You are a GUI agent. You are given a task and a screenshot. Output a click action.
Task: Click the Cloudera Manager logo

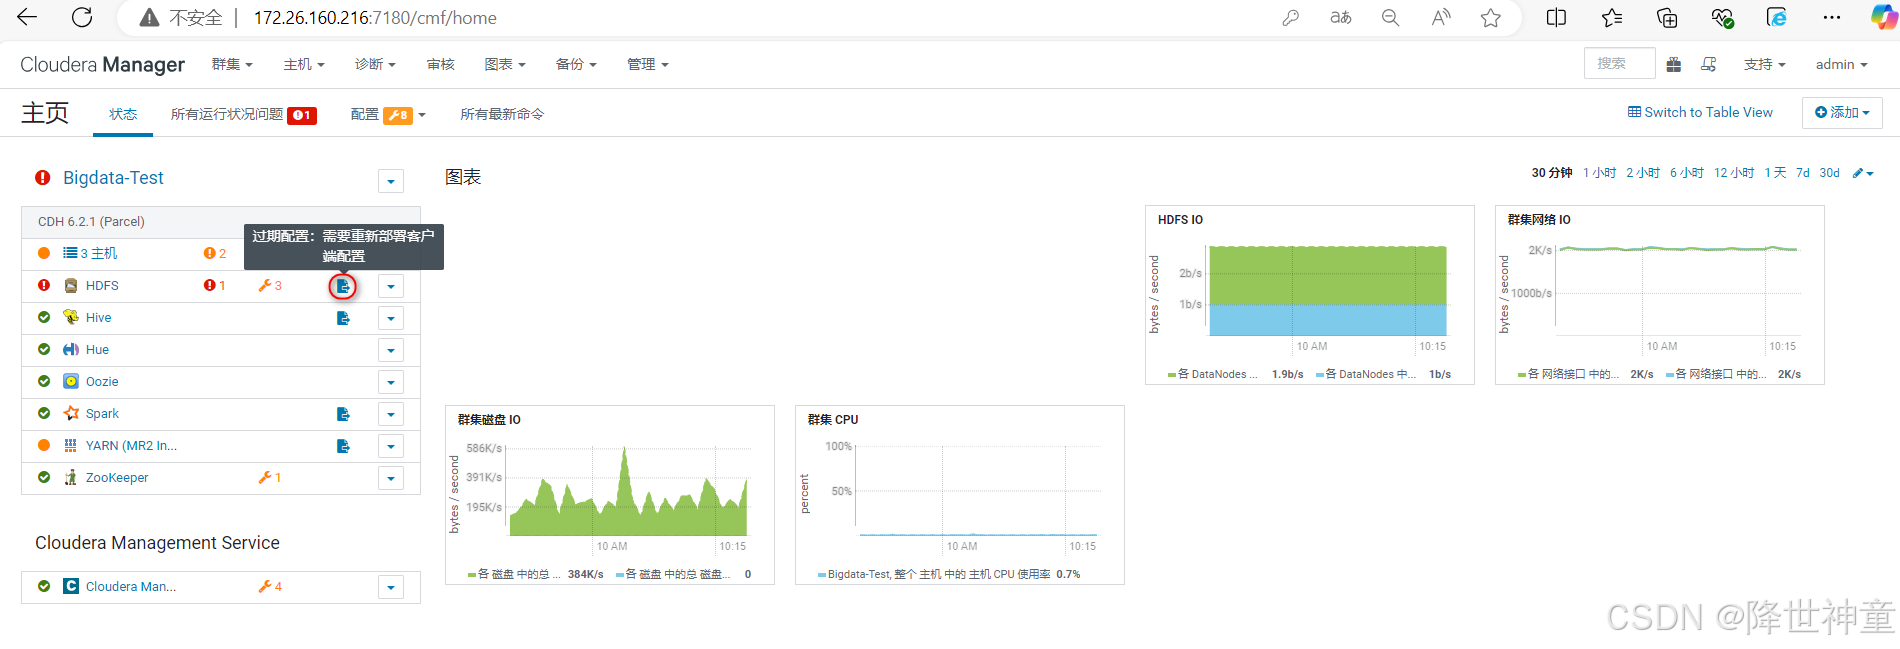(102, 64)
